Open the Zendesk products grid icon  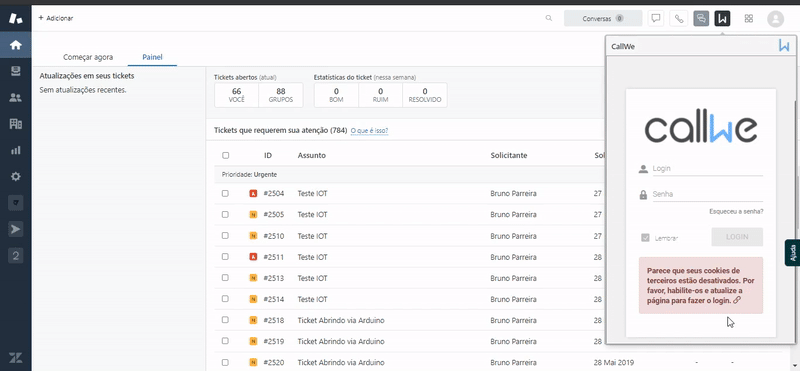pyautogui.click(x=749, y=18)
